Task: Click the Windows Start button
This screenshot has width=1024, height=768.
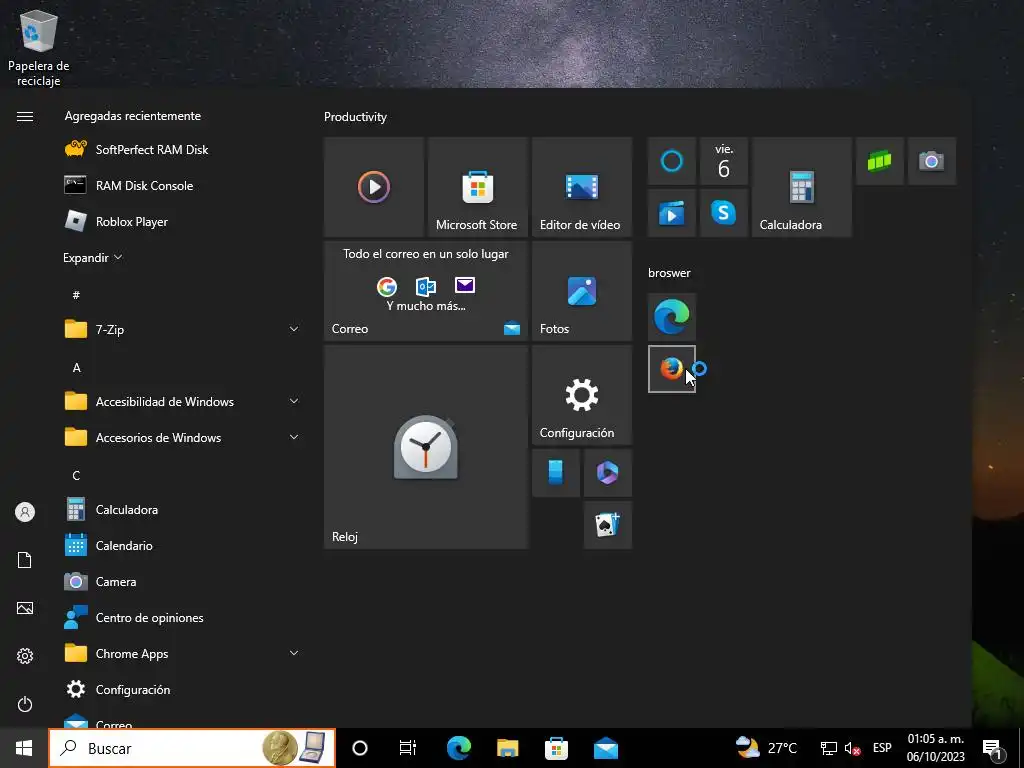Action: coord(24,748)
